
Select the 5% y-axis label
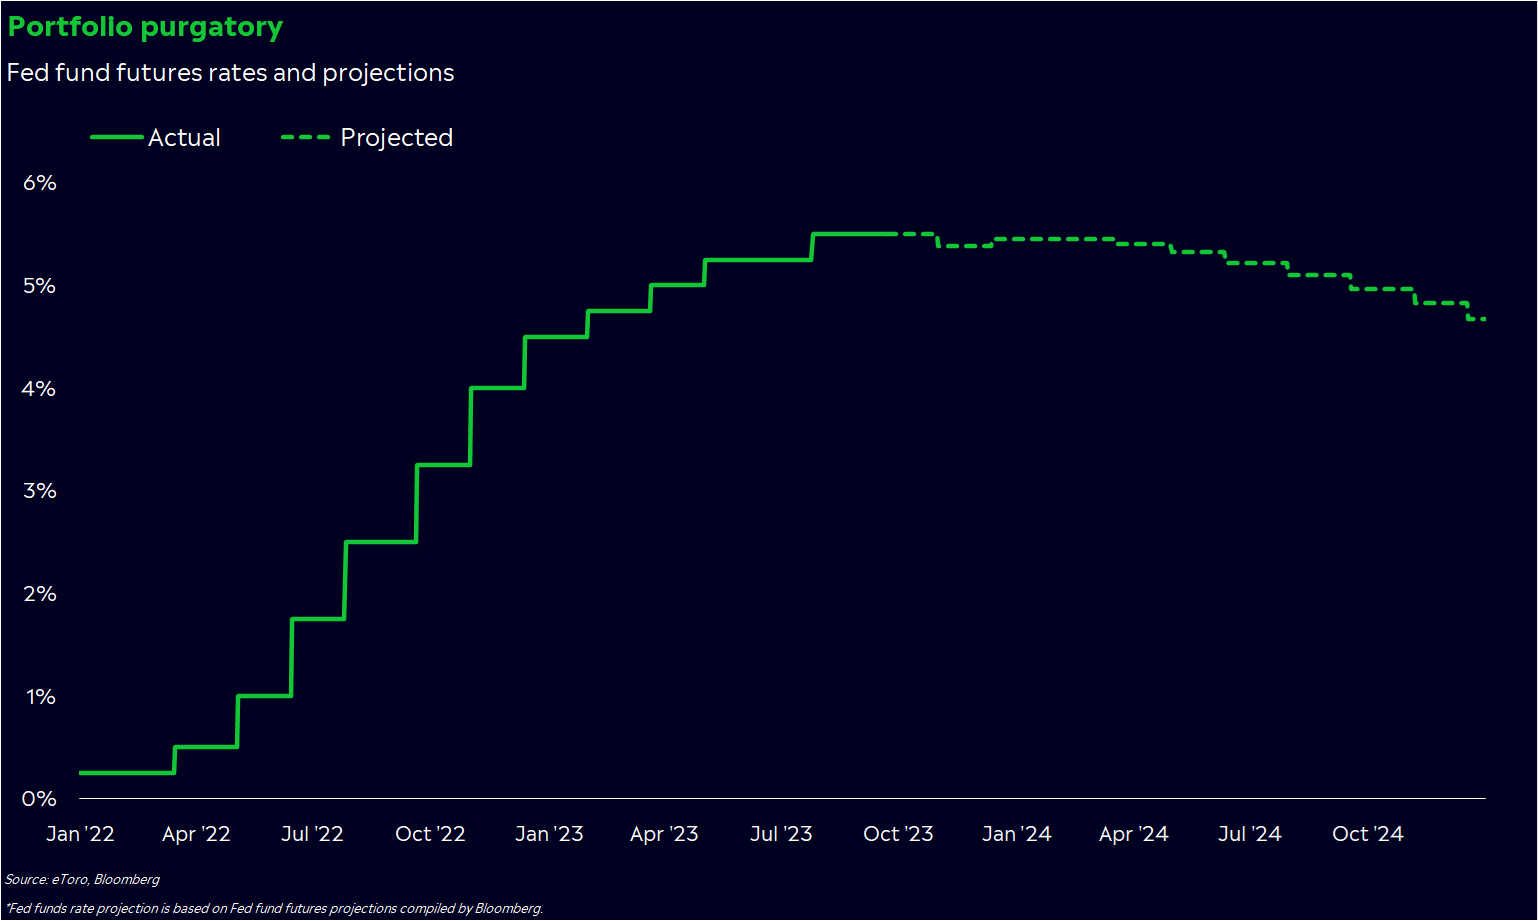coord(40,286)
